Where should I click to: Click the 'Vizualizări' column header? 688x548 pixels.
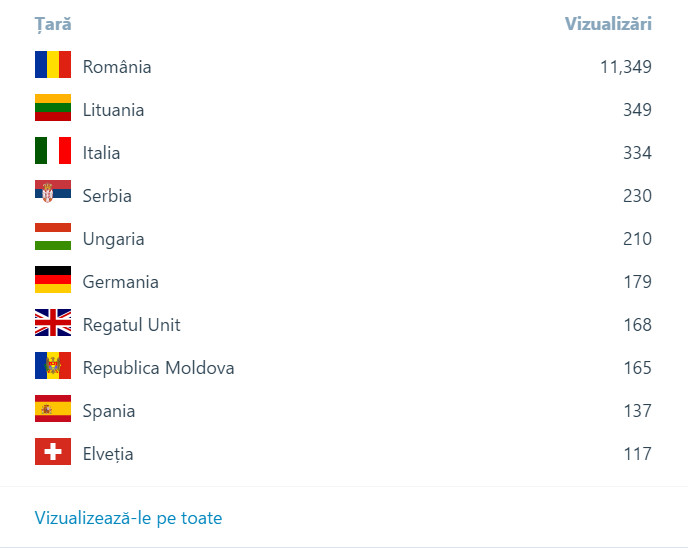coord(608,23)
